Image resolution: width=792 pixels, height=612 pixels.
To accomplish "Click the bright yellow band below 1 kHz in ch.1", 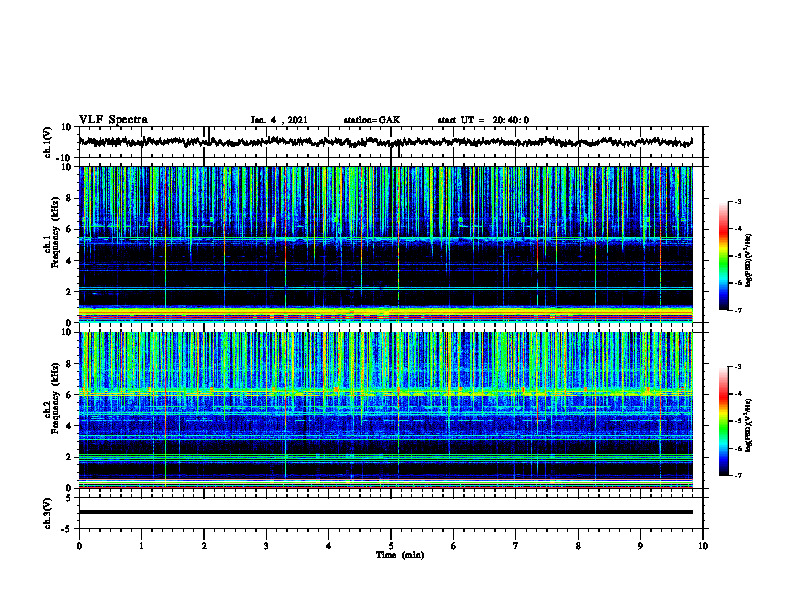I will point(385,312).
